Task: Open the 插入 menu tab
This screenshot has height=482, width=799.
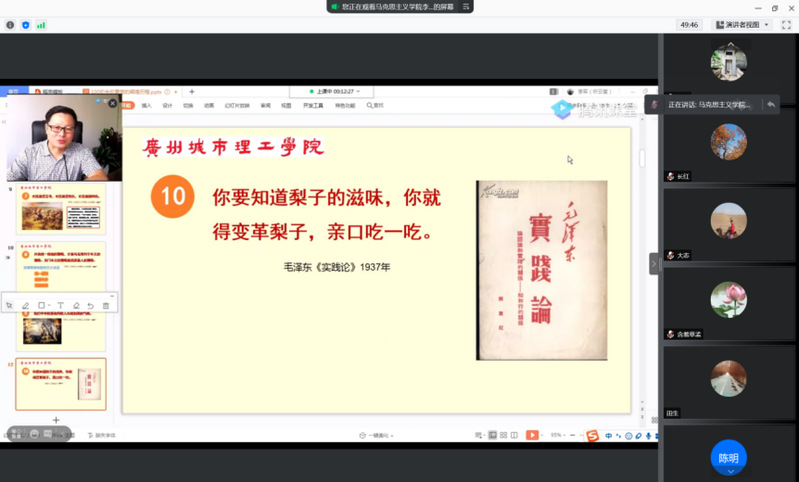Action: tap(146, 105)
